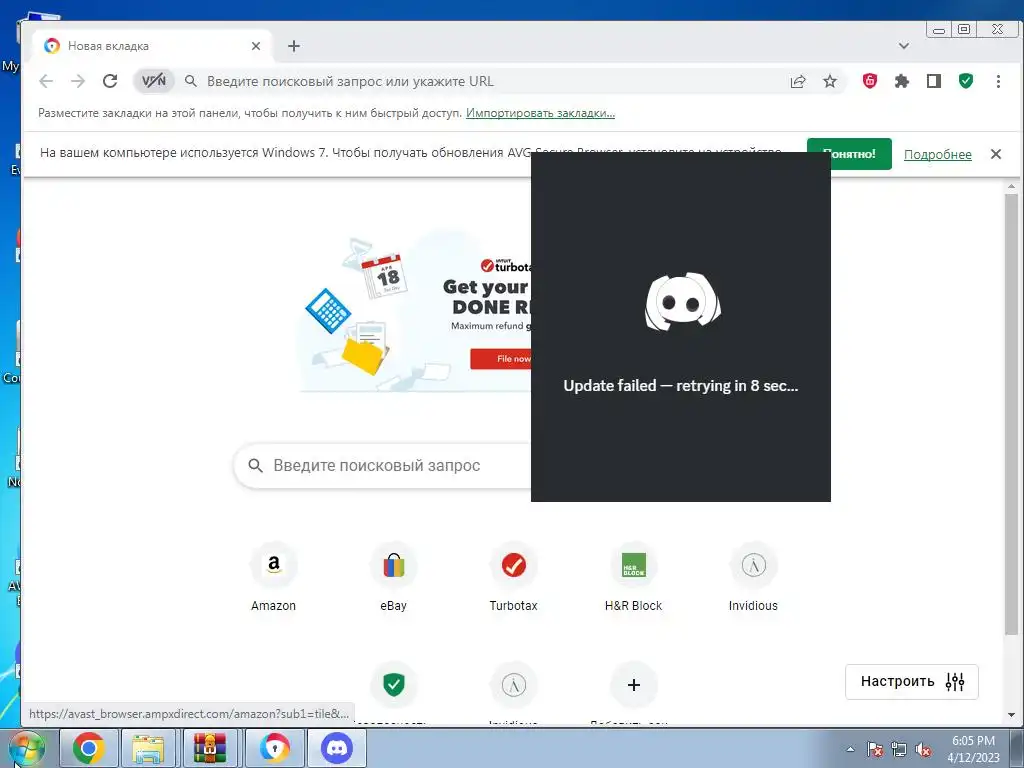Bookmark this tab with the star
This screenshot has height=768, width=1024.
pyautogui.click(x=829, y=81)
